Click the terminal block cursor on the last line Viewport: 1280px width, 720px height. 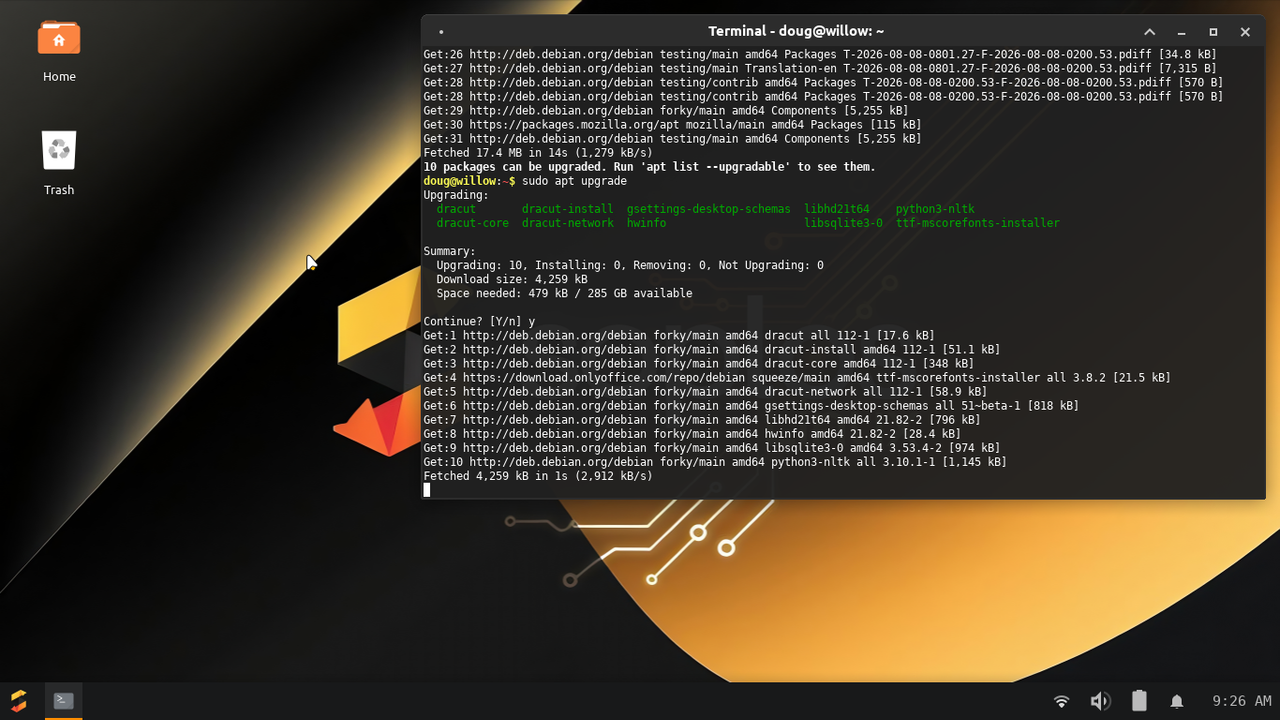pyautogui.click(x=427, y=490)
